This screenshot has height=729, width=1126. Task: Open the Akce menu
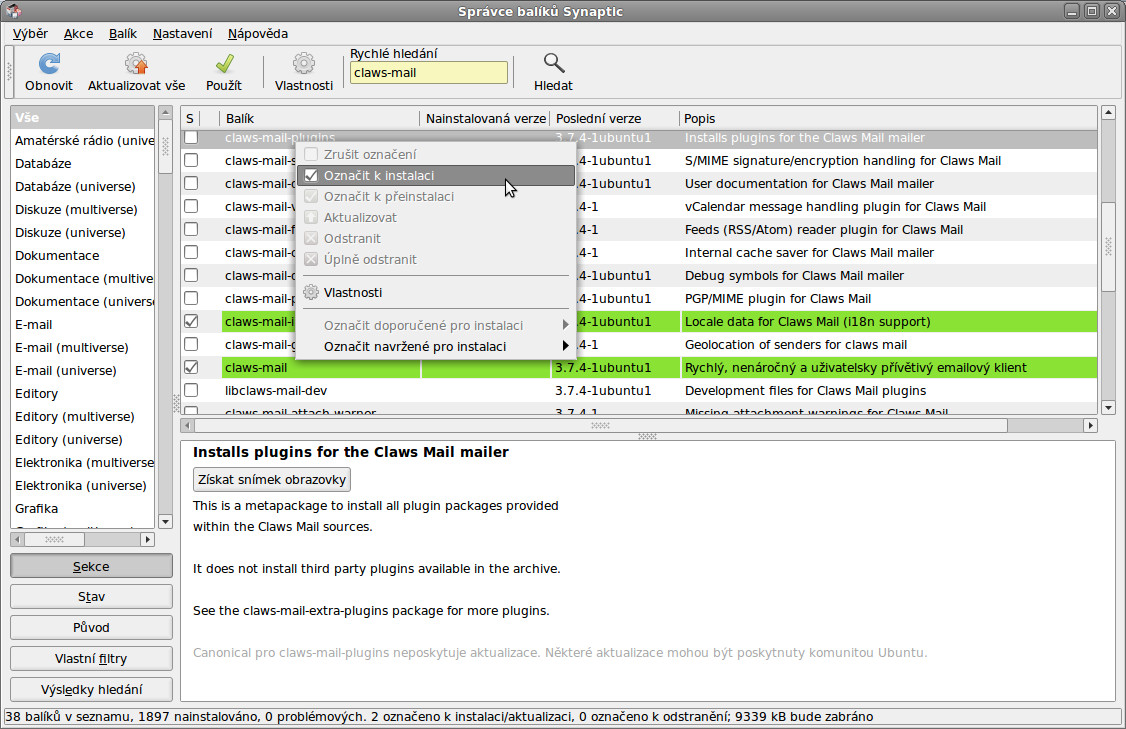click(x=78, y=34)
